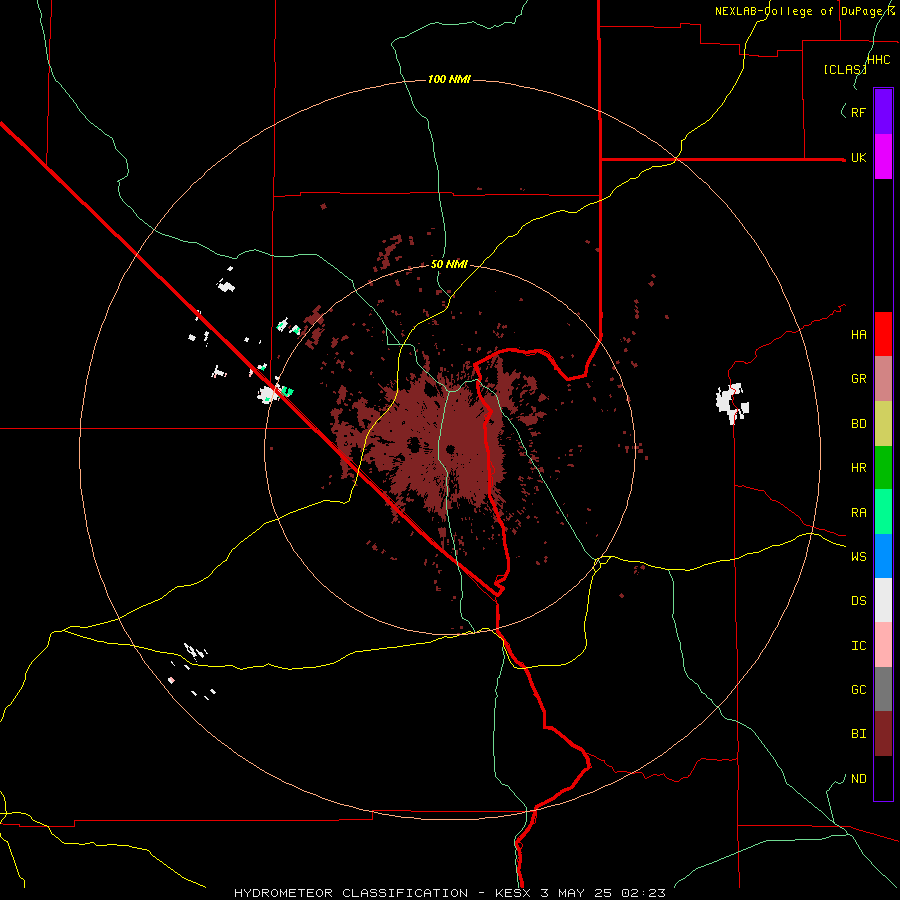Click the HHC product label
The height and width of the screenshot is (900, 900).
(x=879, y=60)
